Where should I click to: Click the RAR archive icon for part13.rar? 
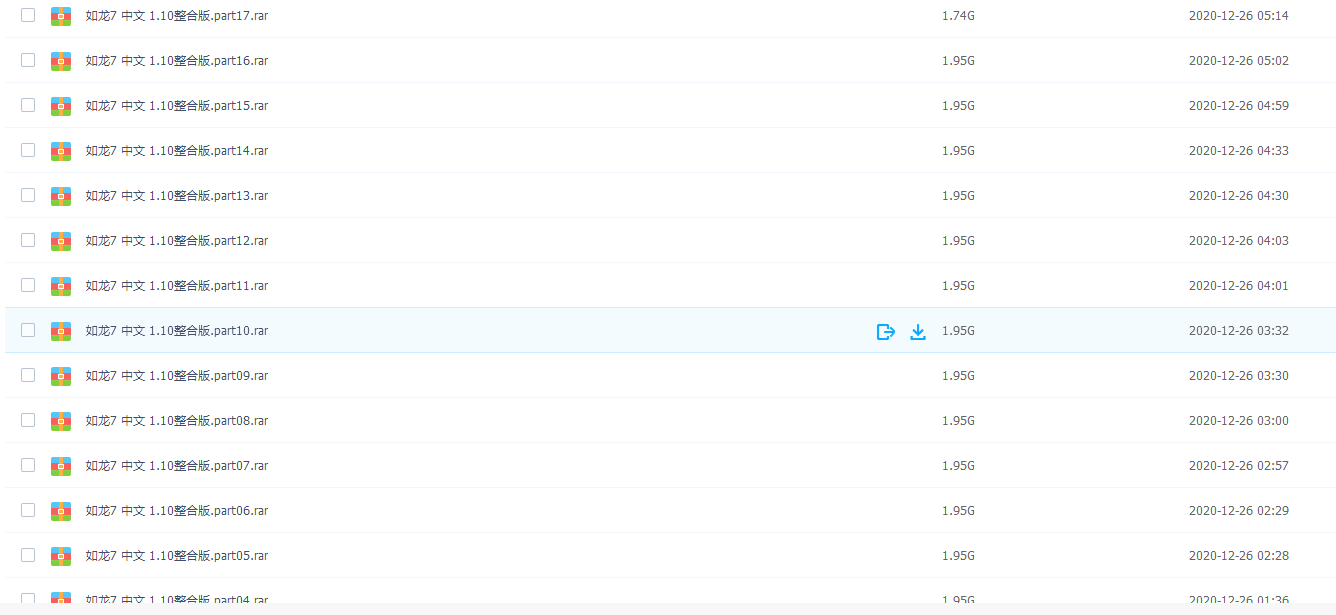[x=61, y=196]
